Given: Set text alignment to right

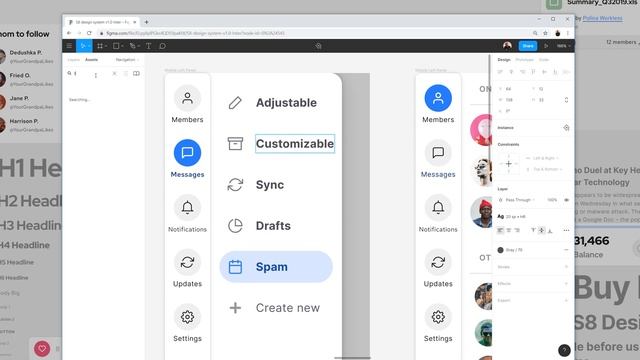Looking at the screenshot, I should 517,230.
